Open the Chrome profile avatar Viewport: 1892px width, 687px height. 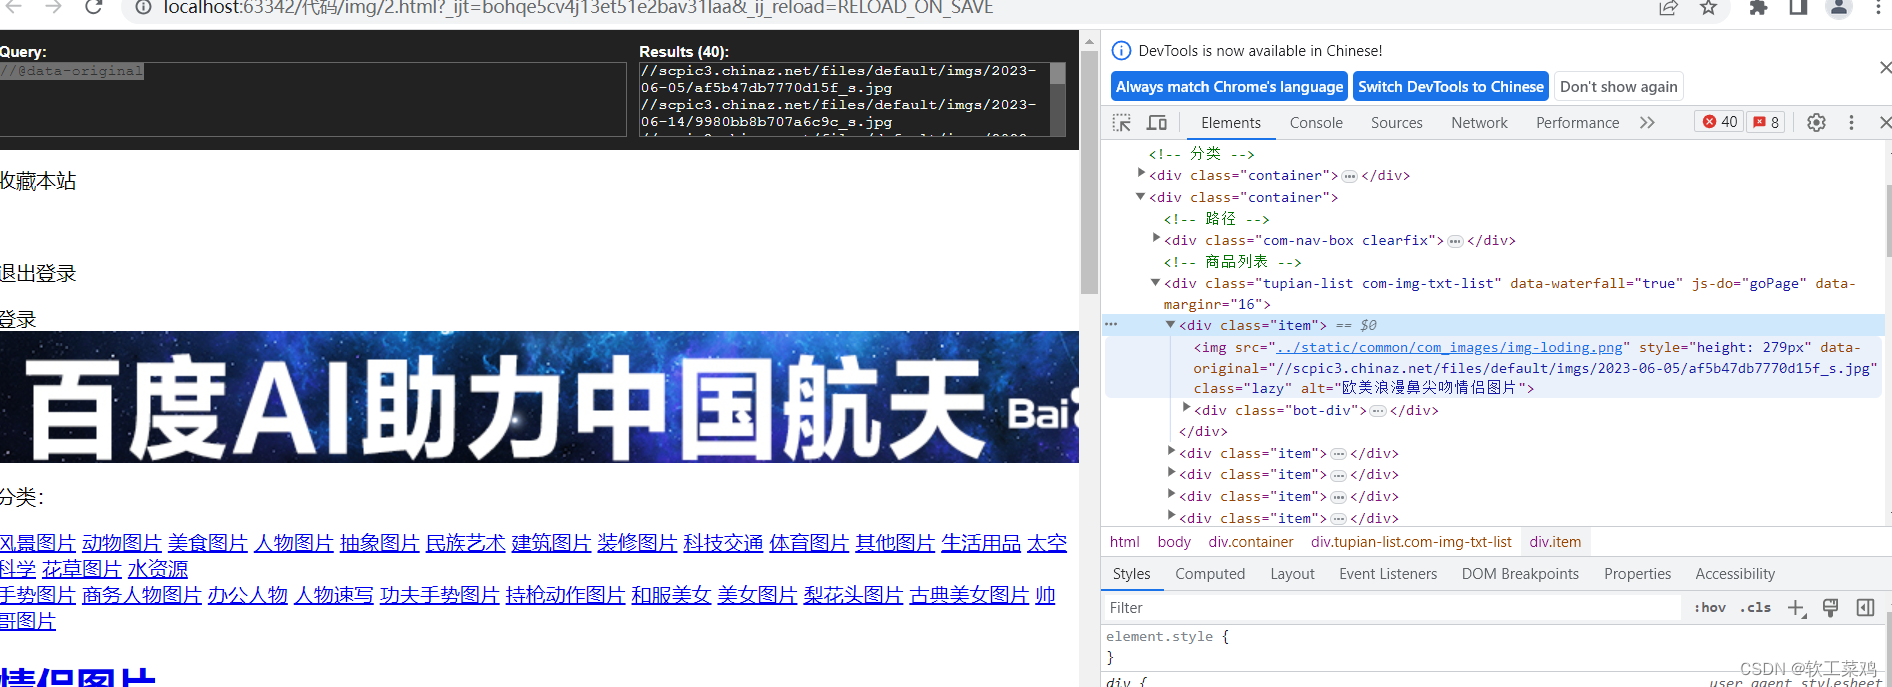point(1839,8)
